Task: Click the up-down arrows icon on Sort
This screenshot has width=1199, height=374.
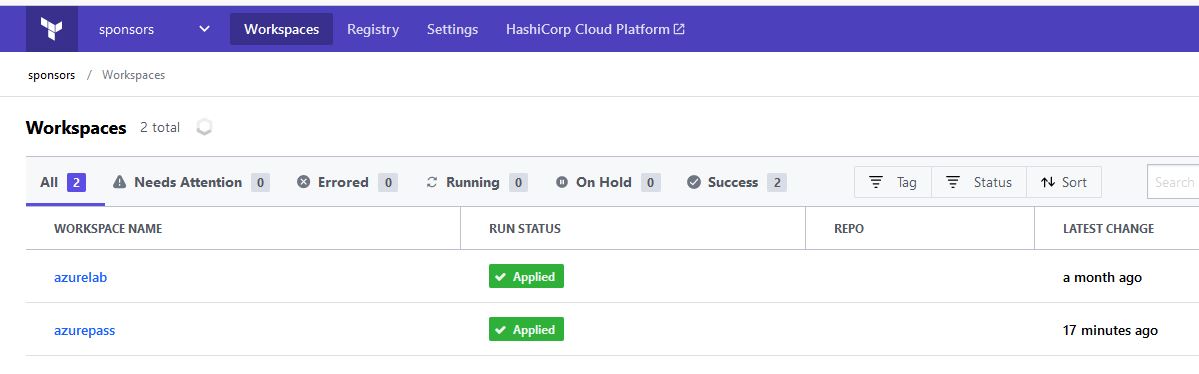Action: tap(1048, 182)
